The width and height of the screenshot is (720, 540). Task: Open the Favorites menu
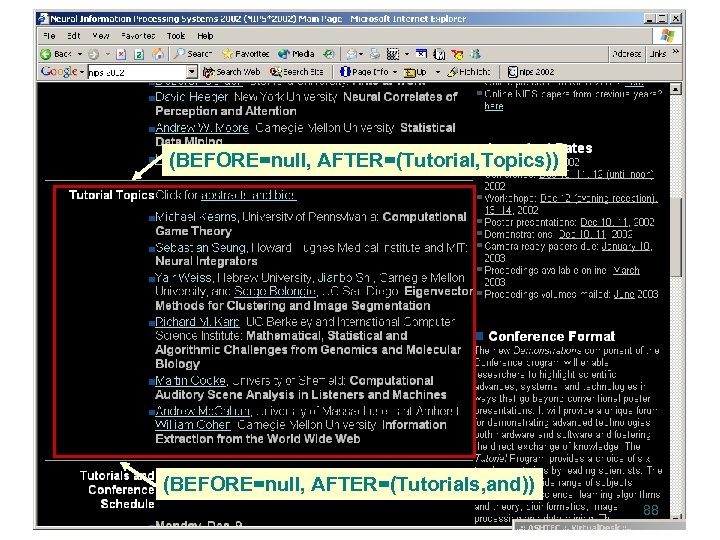pyautogui.click(x=138, y=36)
